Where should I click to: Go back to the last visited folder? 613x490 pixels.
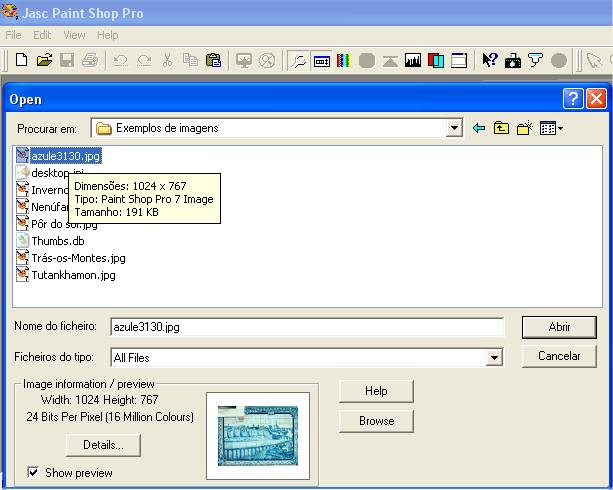(x=479, y=128)
